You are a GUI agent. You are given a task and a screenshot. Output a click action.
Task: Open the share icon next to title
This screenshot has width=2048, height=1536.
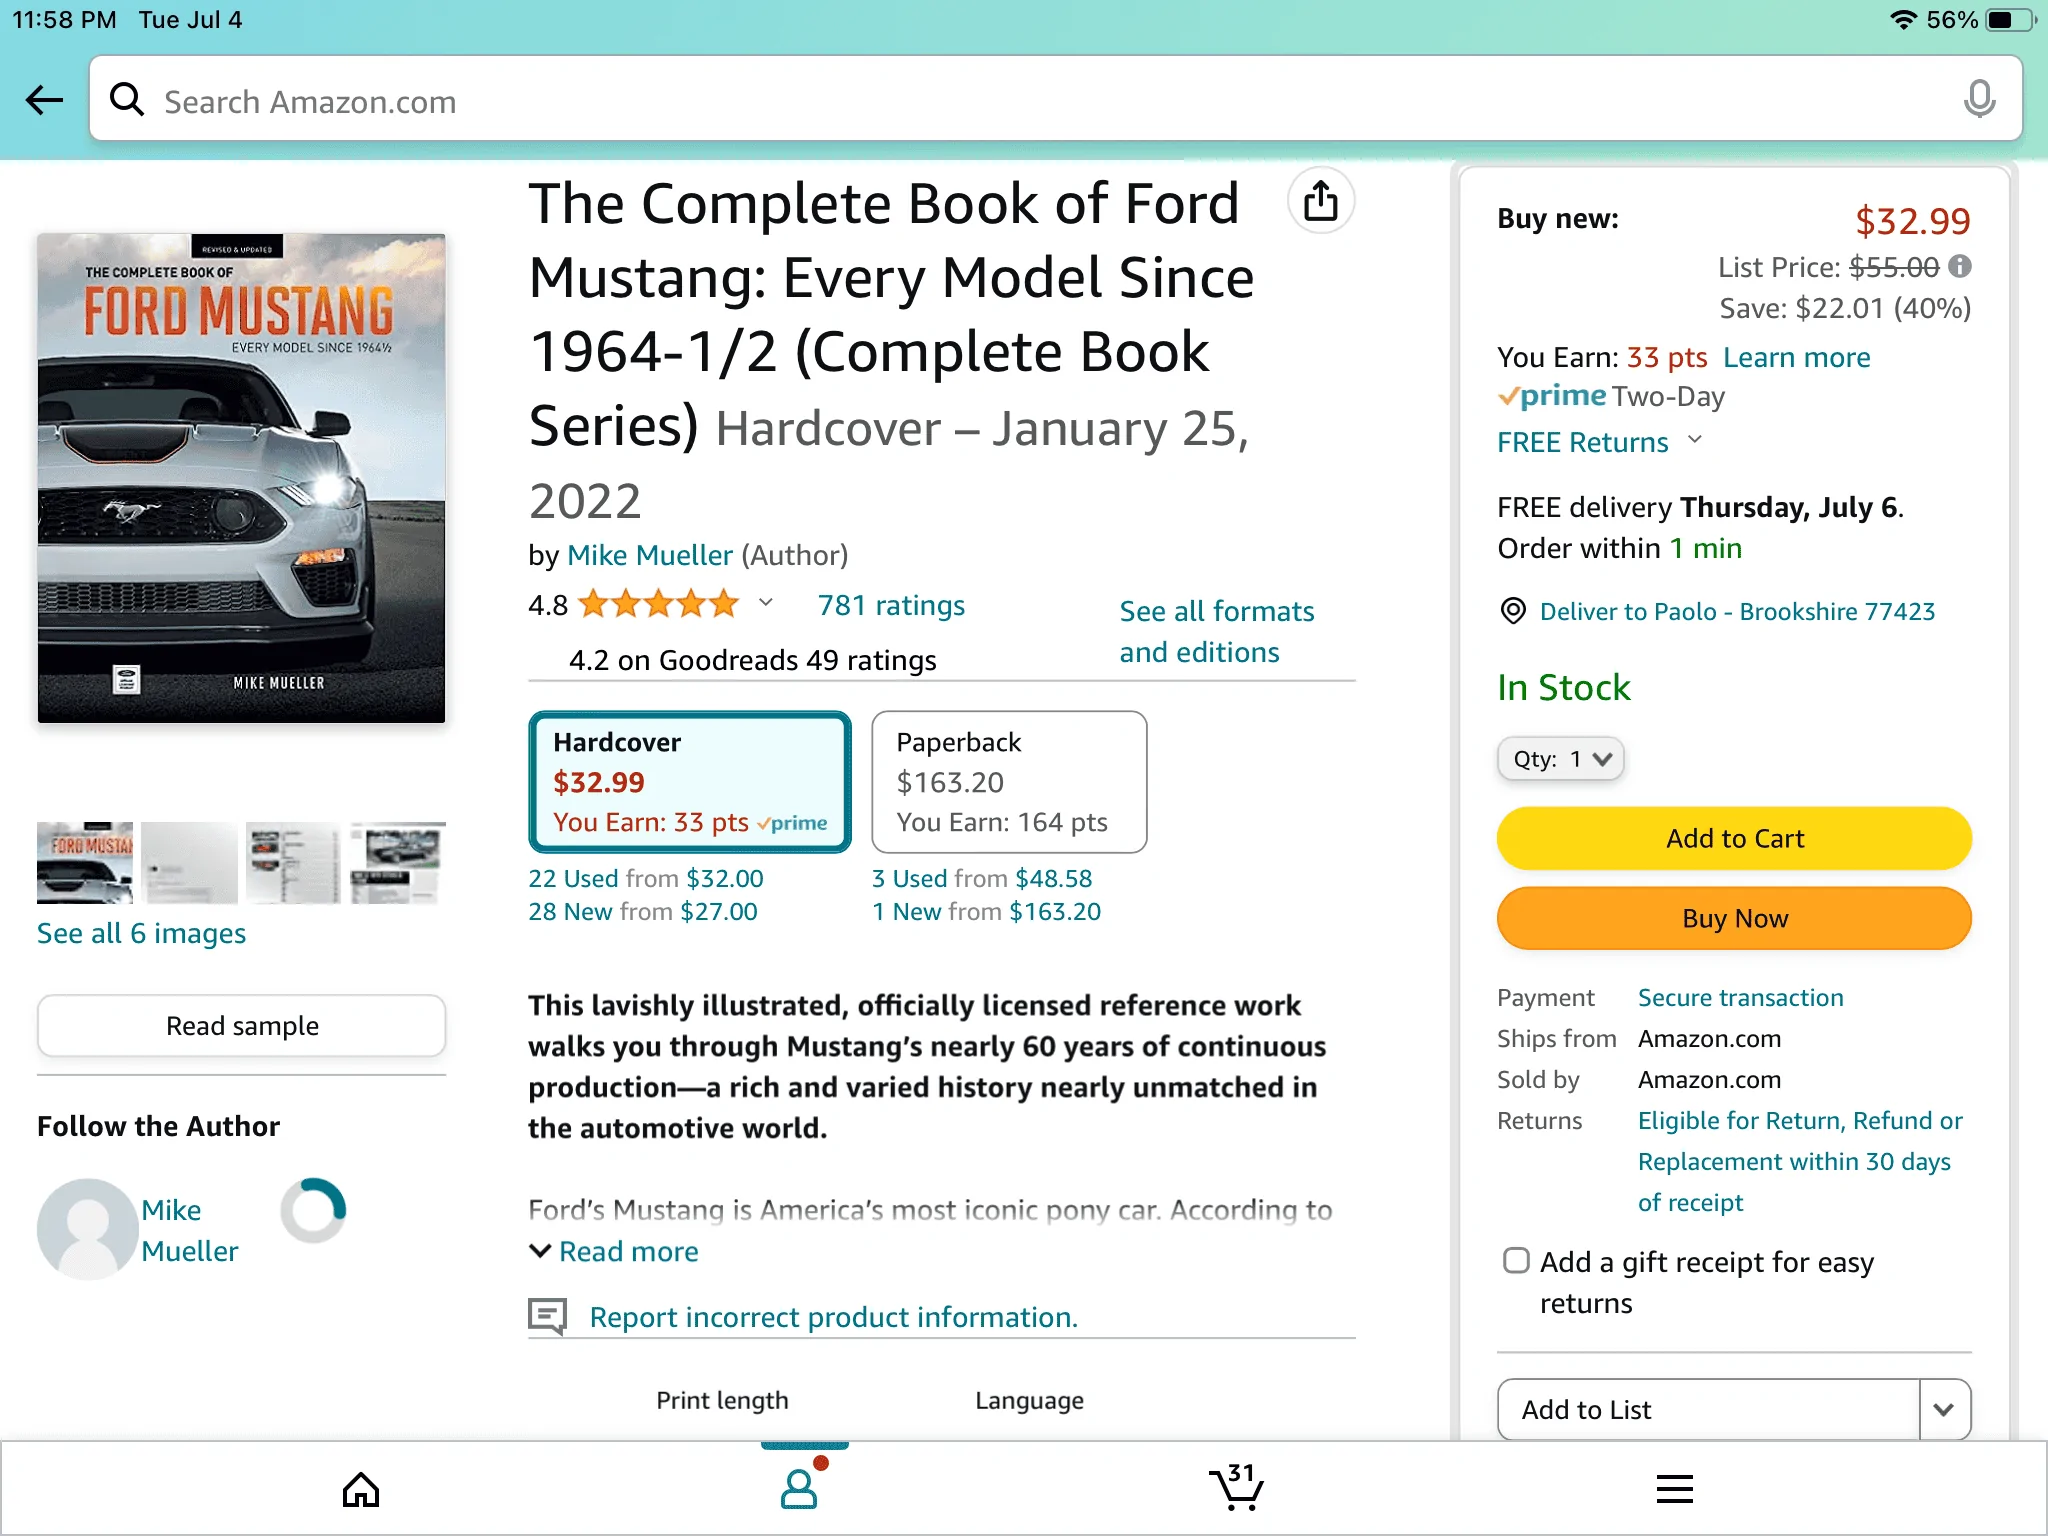1320,200
